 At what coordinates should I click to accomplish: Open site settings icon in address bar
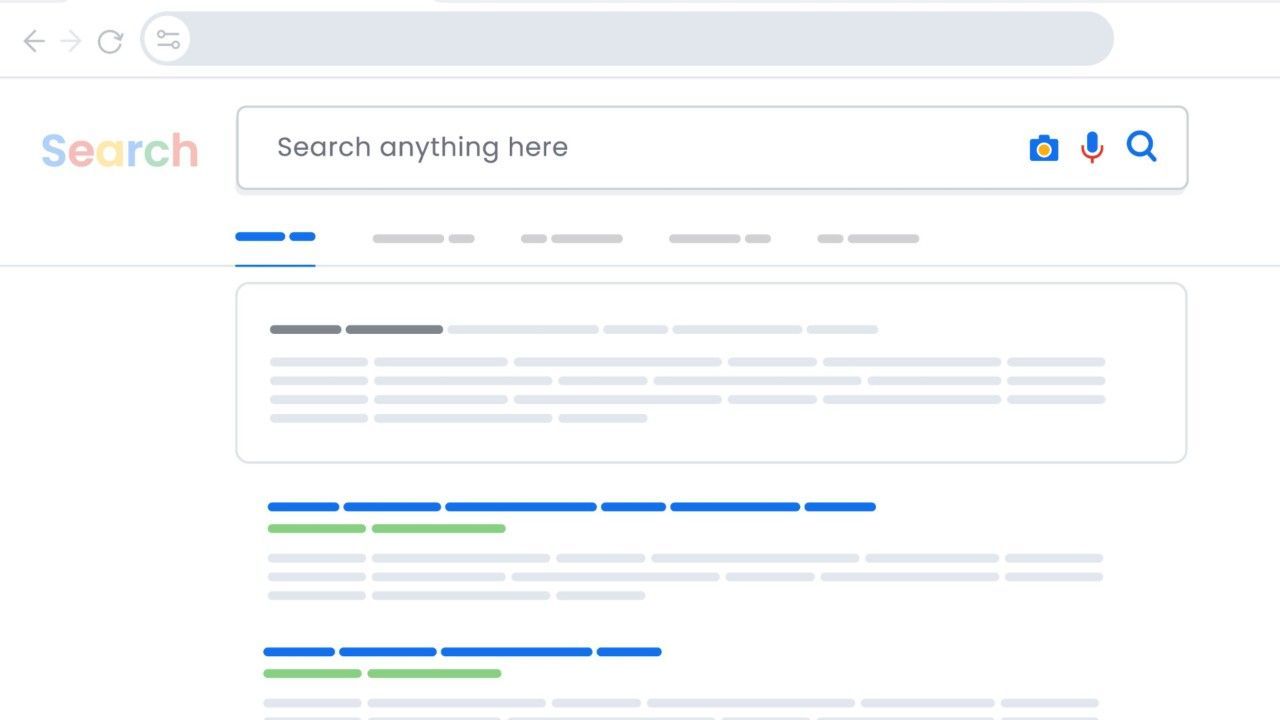pyautogui.click(x=168, y=40)
